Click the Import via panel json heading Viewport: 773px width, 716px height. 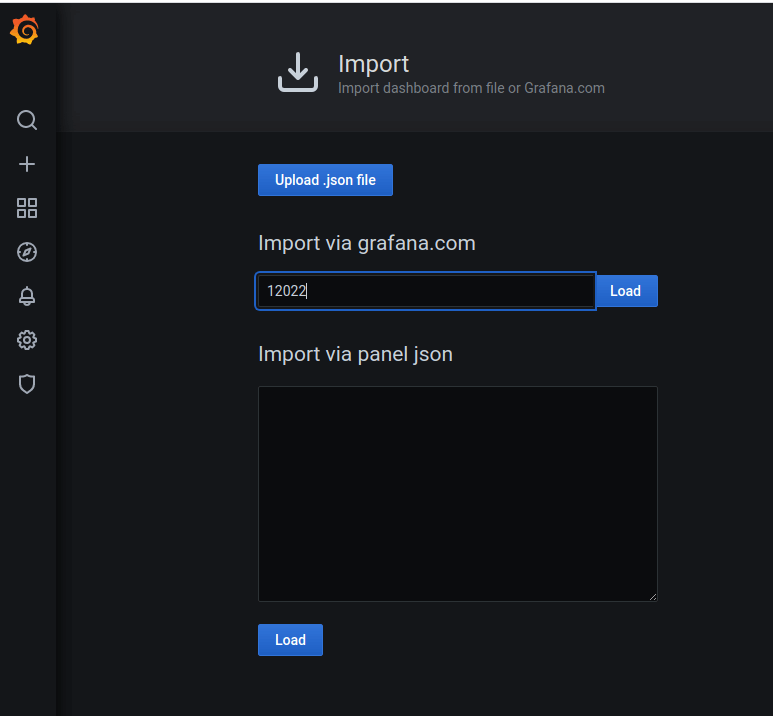pos(355,355)
